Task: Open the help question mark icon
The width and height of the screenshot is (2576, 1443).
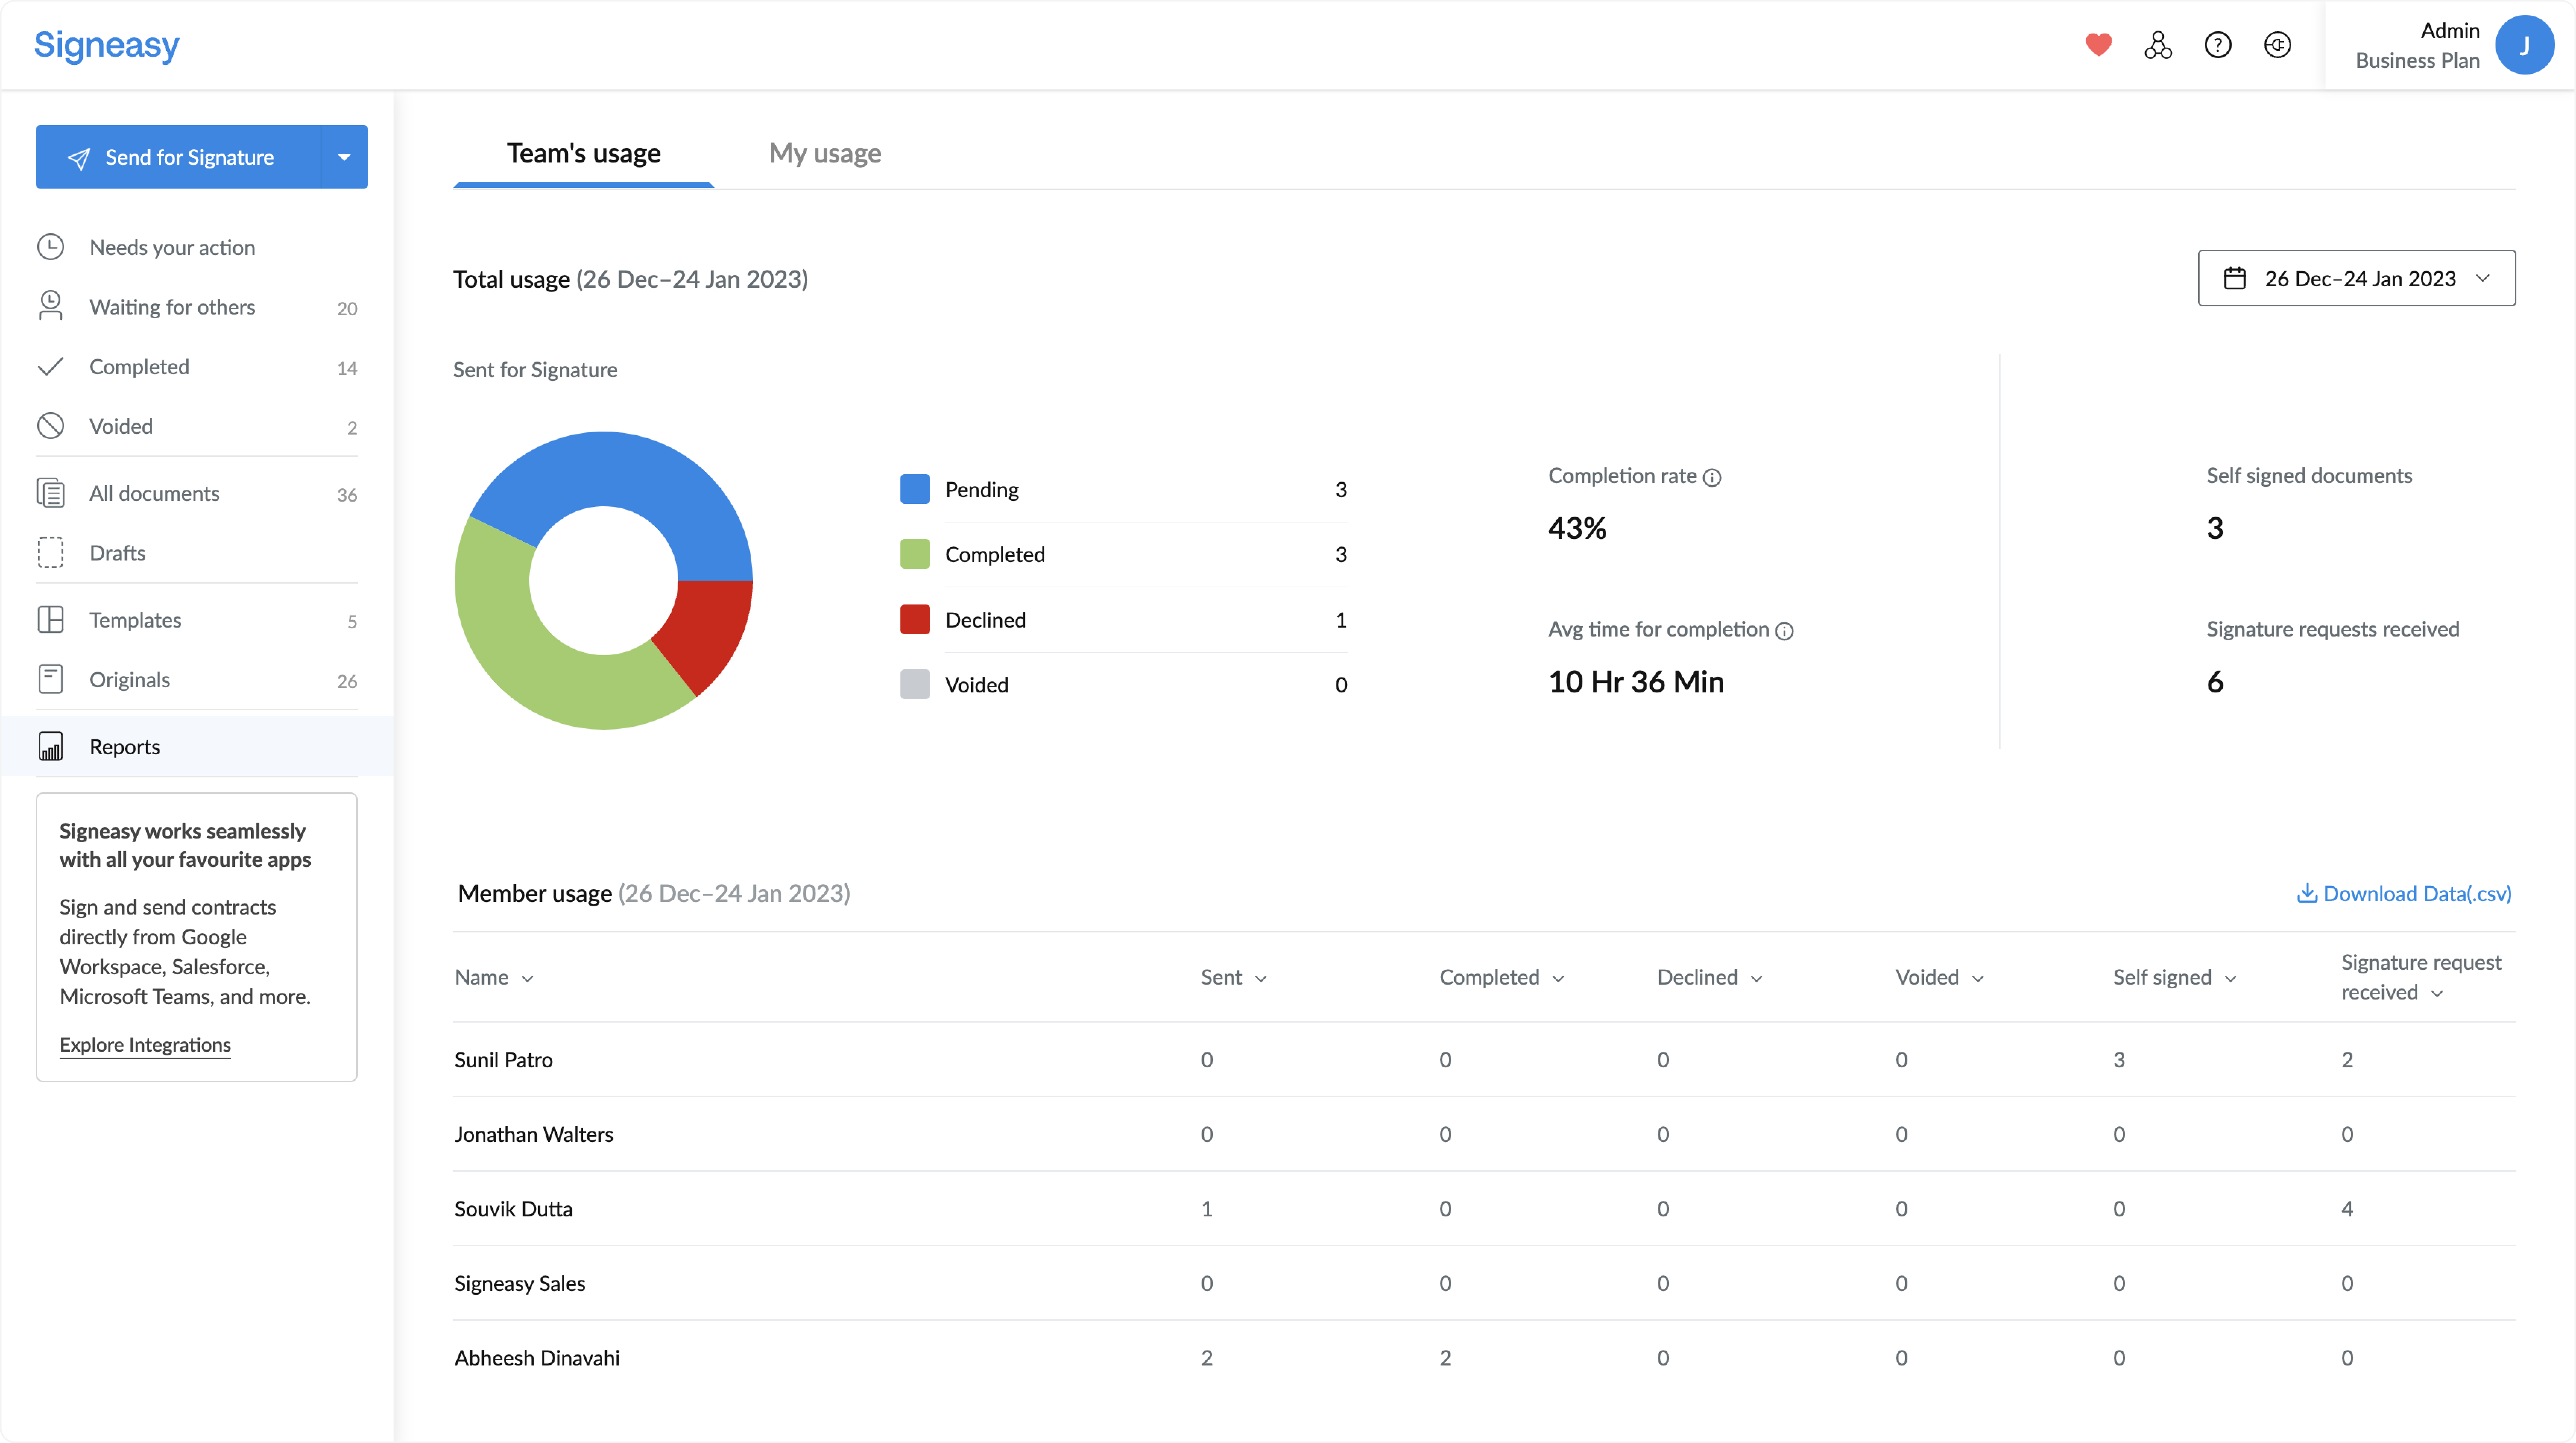Action: [x=2218, y=45]
